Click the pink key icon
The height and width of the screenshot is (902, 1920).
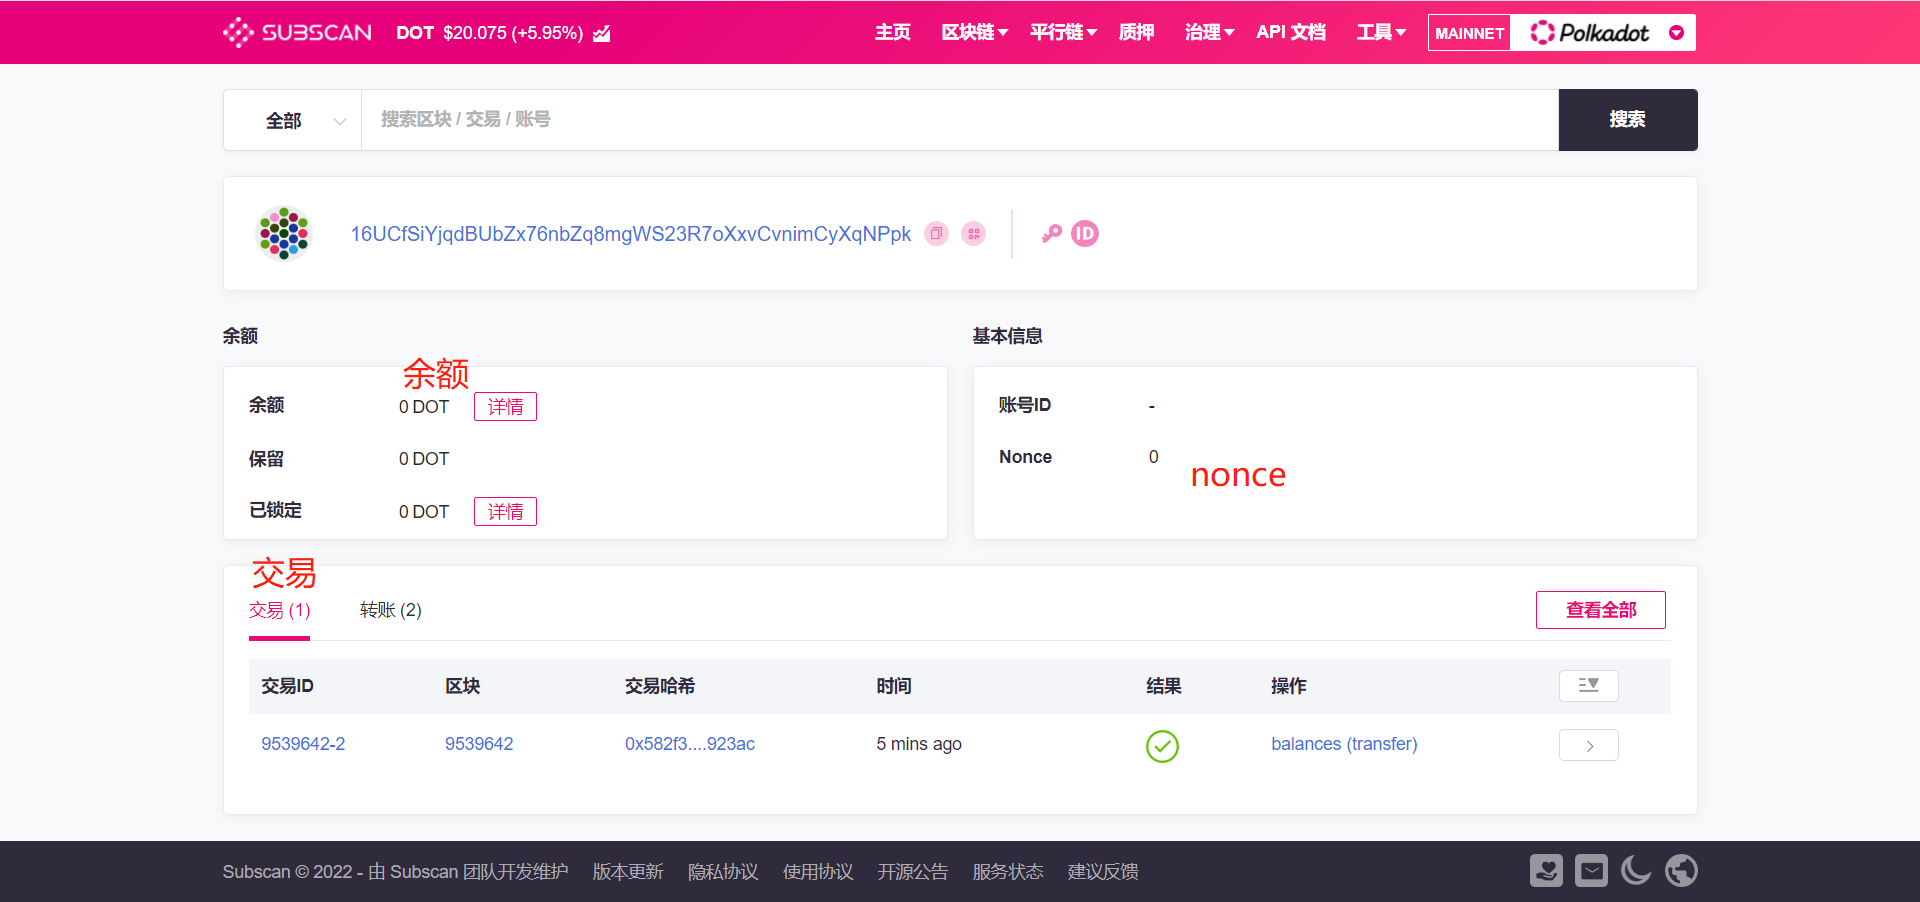click(x=1051, y=234)
